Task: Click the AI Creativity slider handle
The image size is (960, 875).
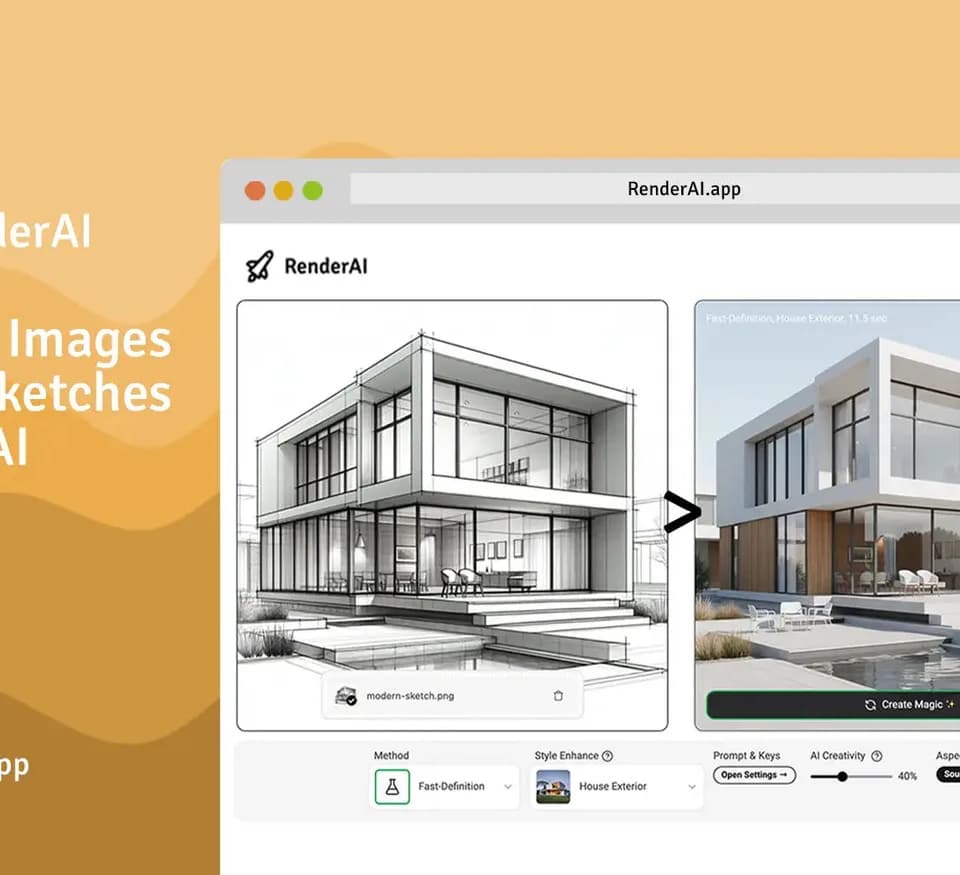Action: coord(842,776)
